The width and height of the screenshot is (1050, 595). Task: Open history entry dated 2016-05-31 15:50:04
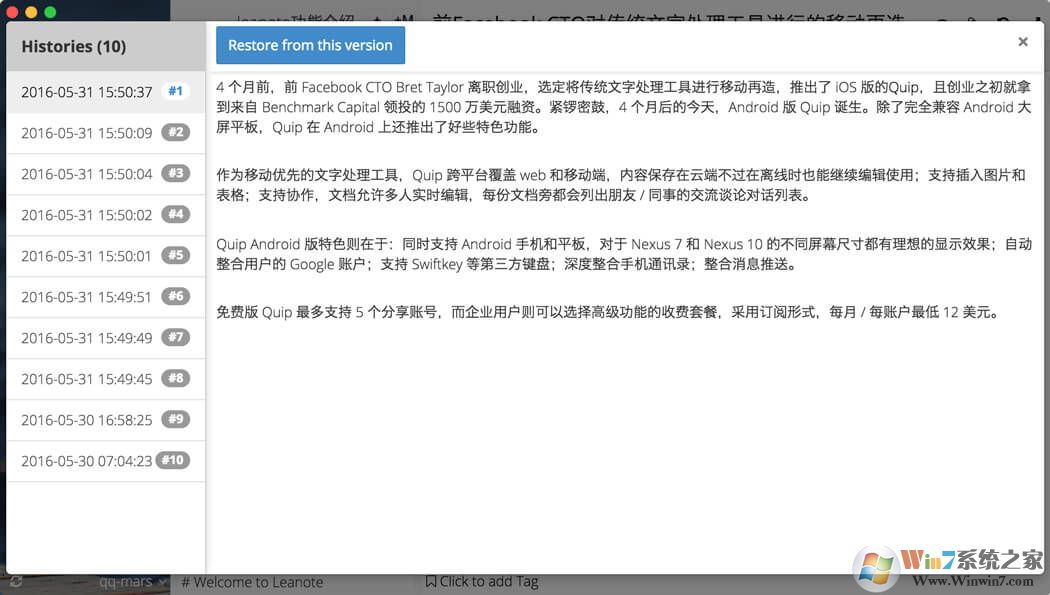[x=106, y=173]
